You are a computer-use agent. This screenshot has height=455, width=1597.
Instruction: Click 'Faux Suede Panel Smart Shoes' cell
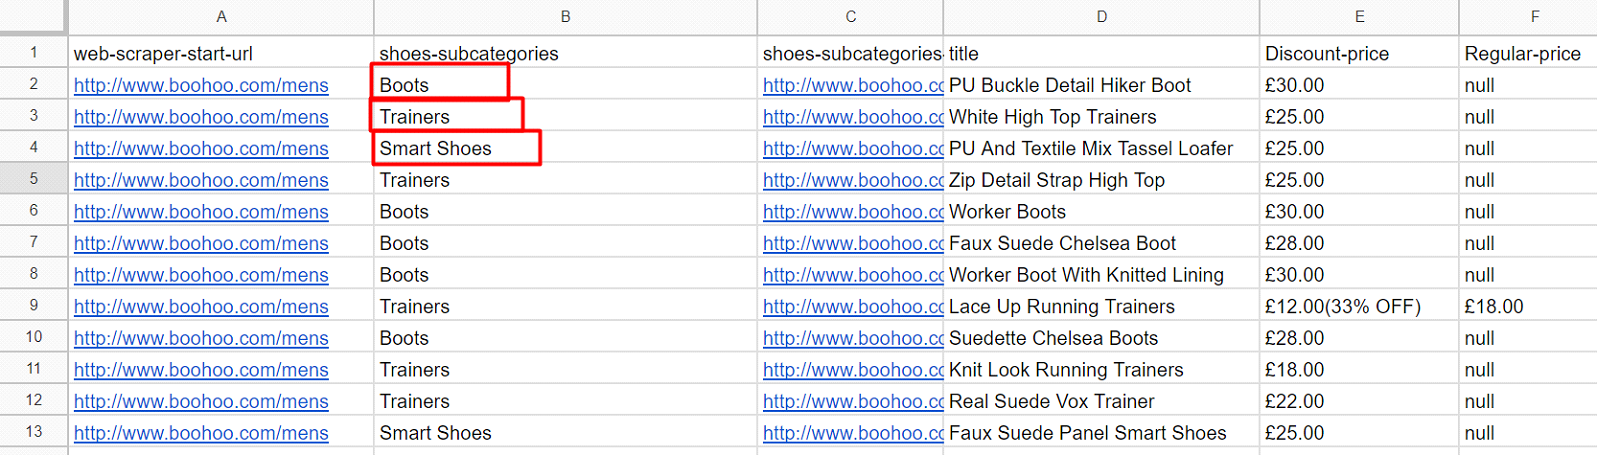(1087, 433)
